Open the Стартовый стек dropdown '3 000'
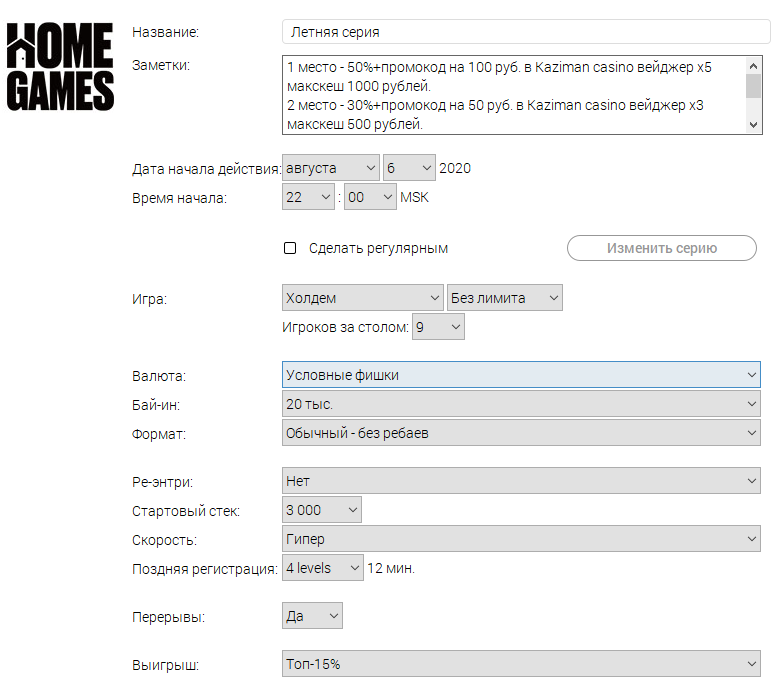The width and height of the screenshot is (771, 684). coord(322,510)
